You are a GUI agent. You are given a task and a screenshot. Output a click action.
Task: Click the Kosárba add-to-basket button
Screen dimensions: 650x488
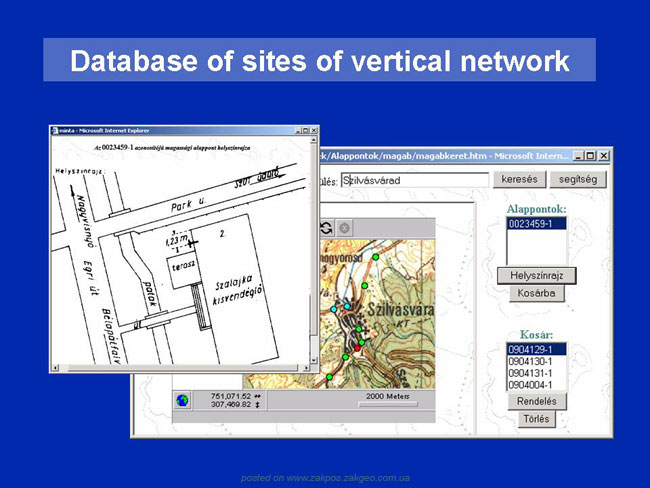coord(536,294)
